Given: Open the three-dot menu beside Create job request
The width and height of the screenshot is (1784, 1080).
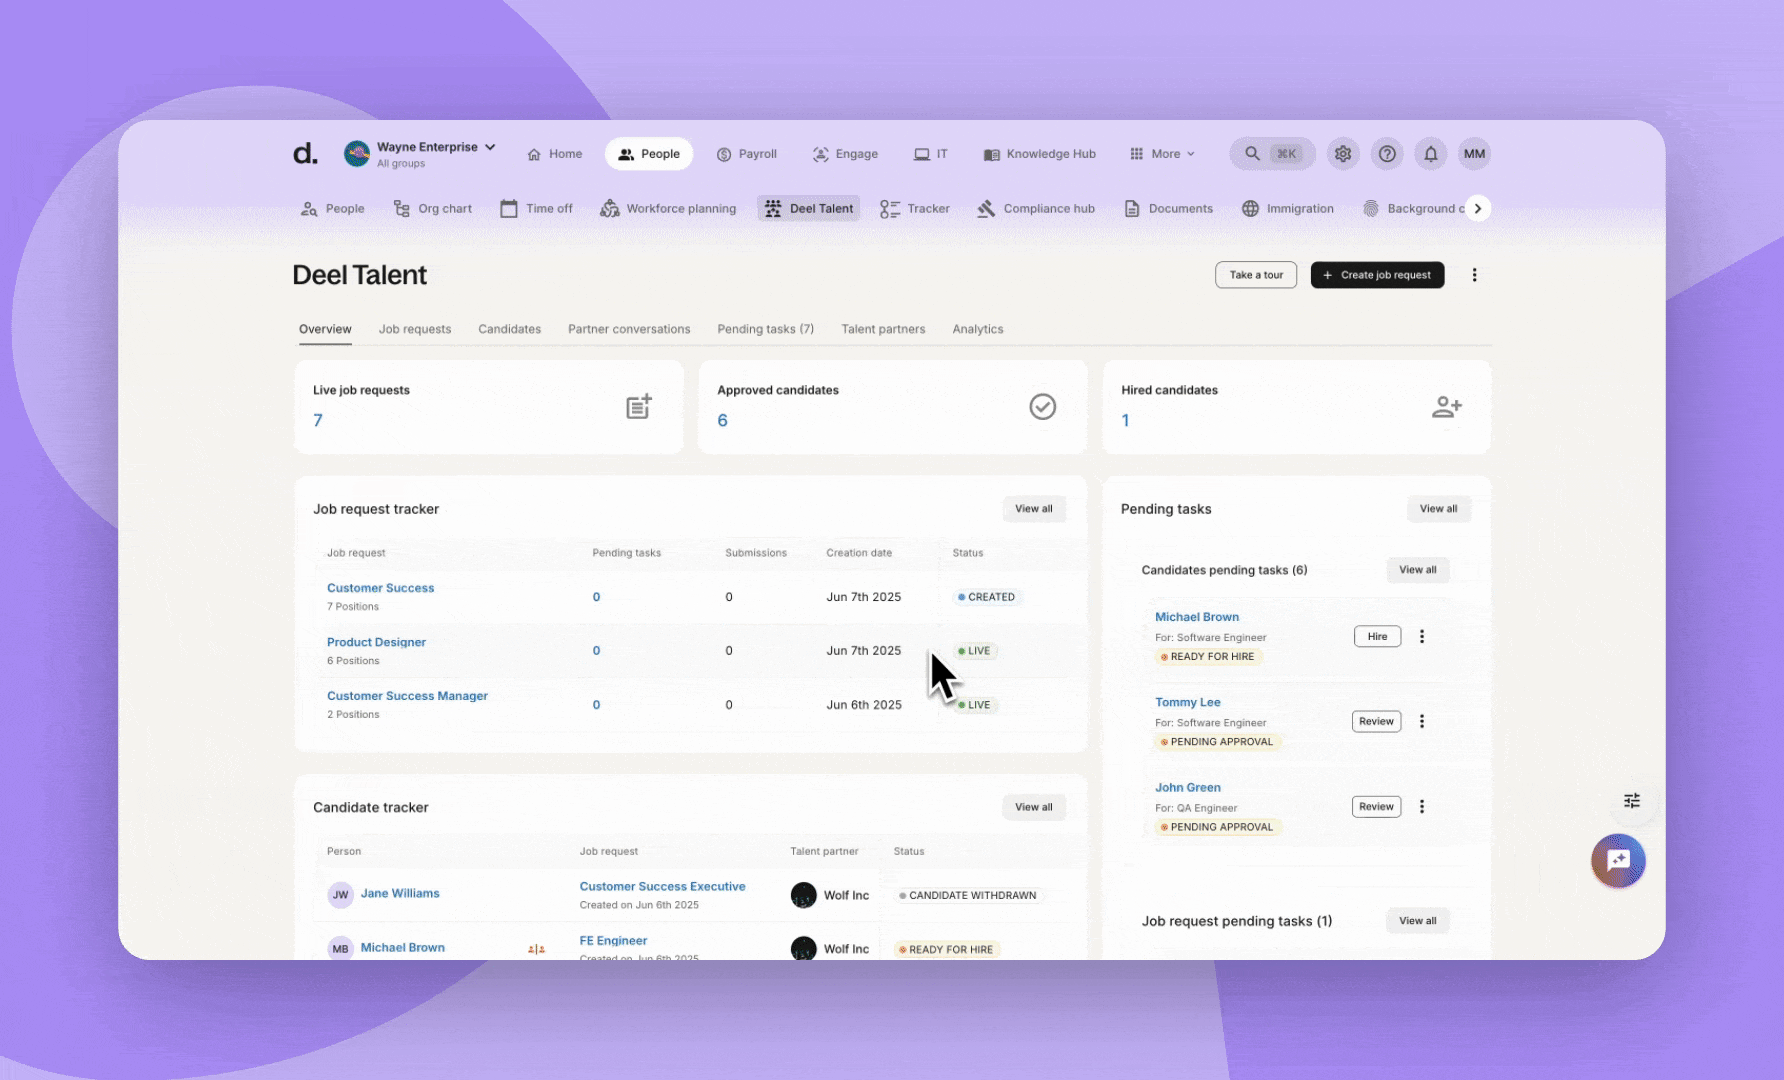Looking at the screenshot, I should pos(1474,275).
